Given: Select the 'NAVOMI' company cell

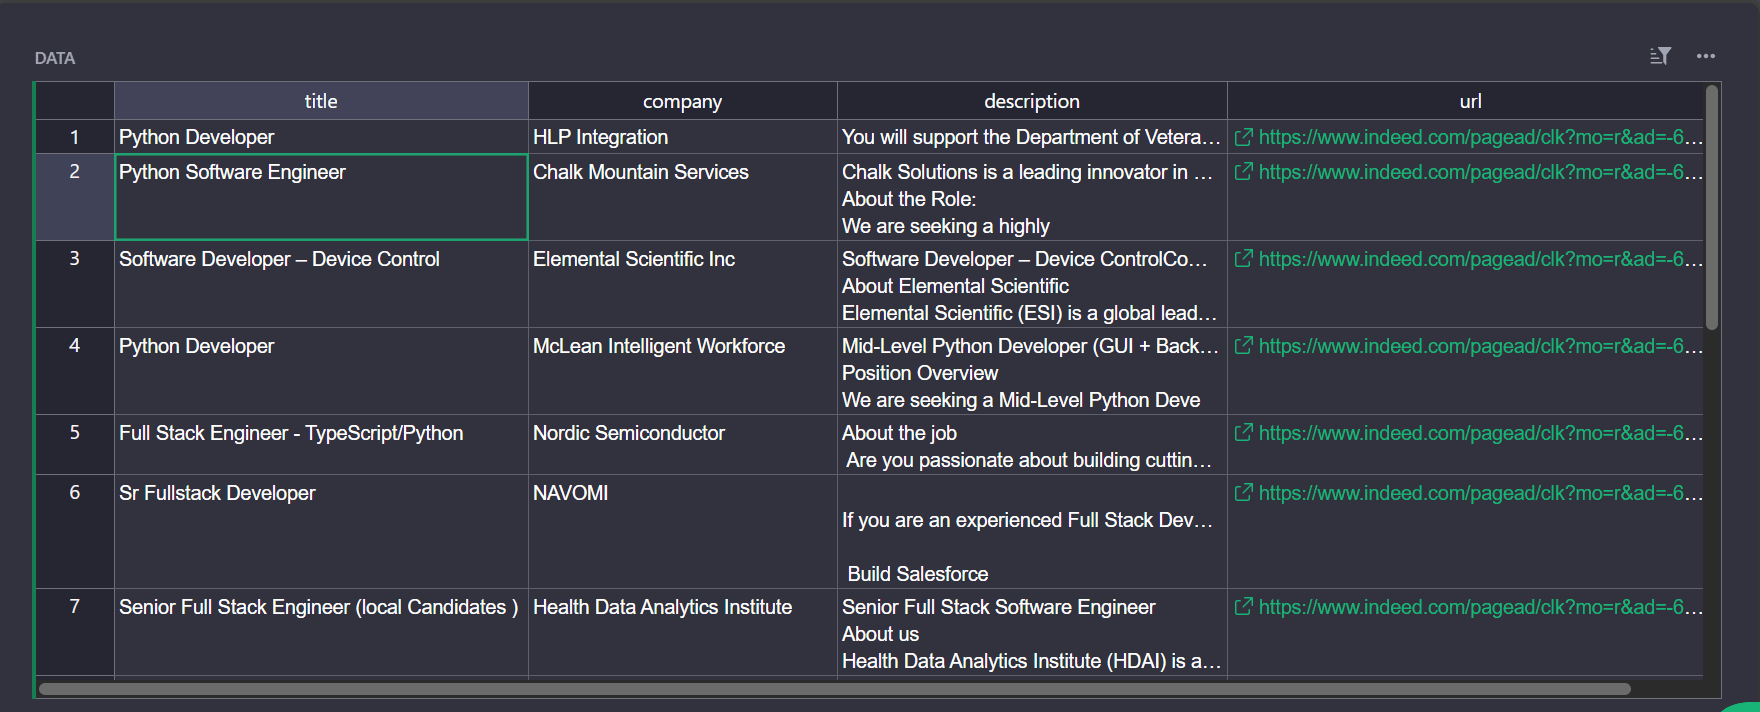Looking at the screenshot, I should 682,531.
